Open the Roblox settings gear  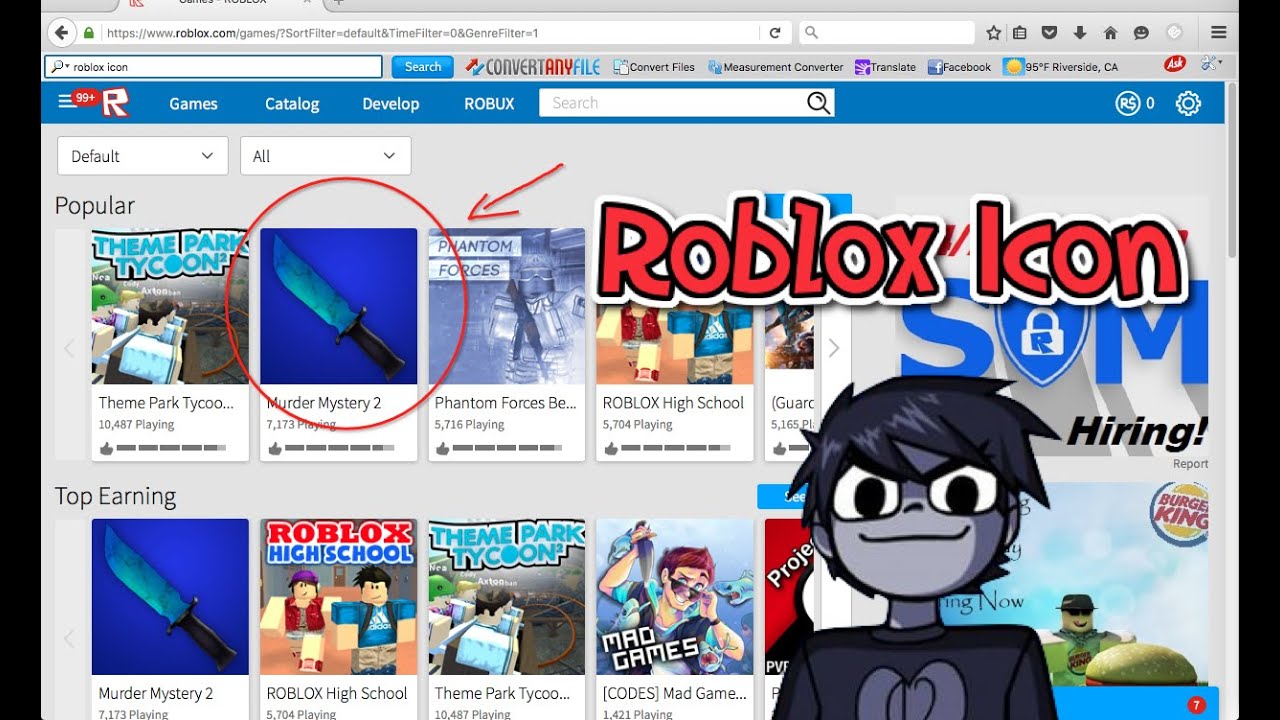coord(1188,103)
